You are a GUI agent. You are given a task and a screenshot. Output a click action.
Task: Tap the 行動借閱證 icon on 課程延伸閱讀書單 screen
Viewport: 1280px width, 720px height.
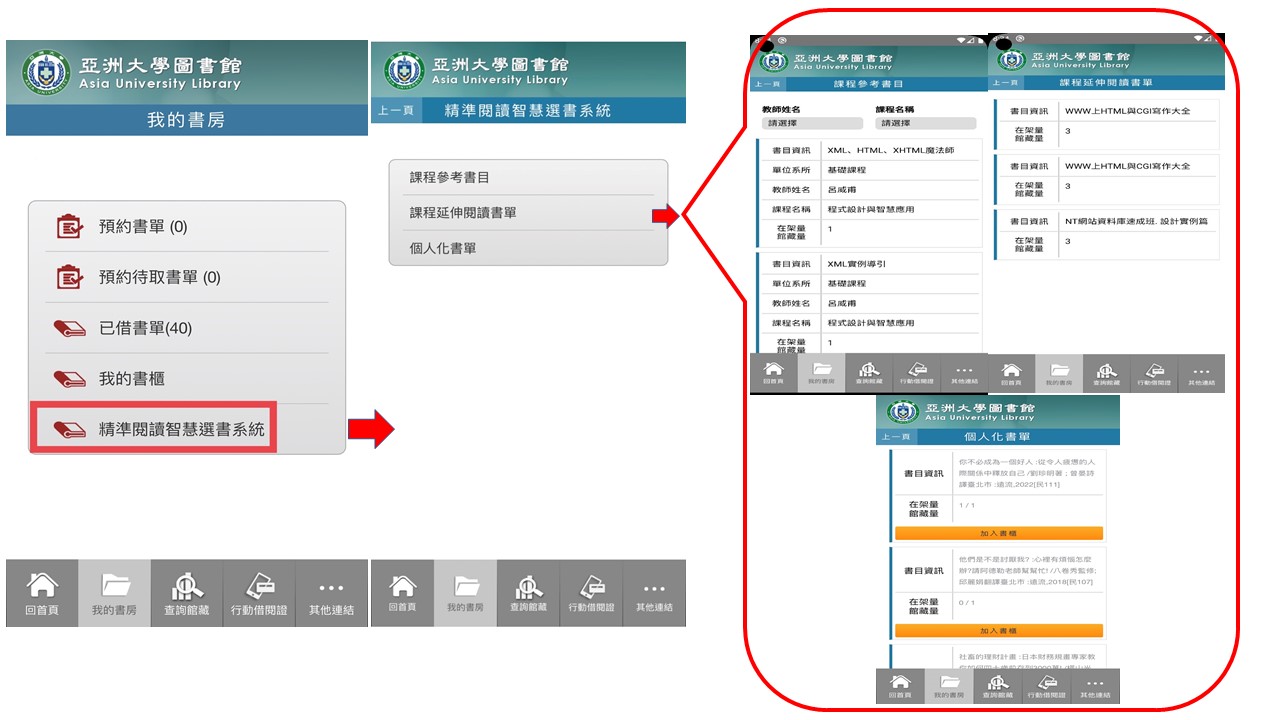coord(1157,372)
